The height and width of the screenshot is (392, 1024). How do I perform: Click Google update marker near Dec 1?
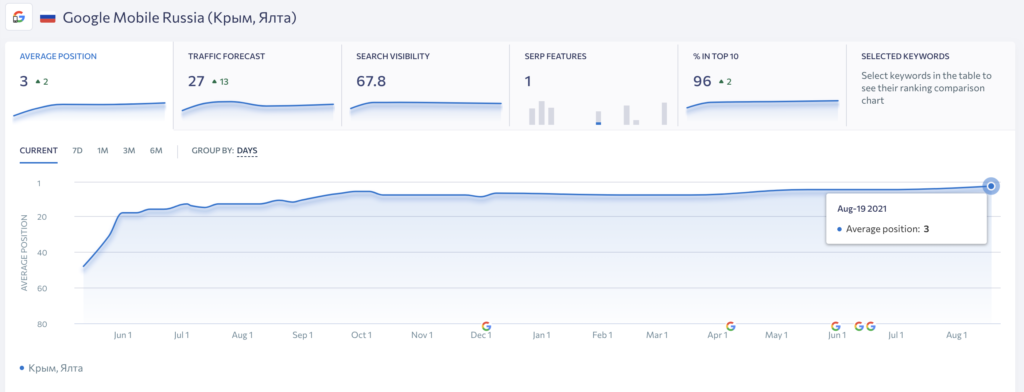pyautogui.click(x=486, y=326)
